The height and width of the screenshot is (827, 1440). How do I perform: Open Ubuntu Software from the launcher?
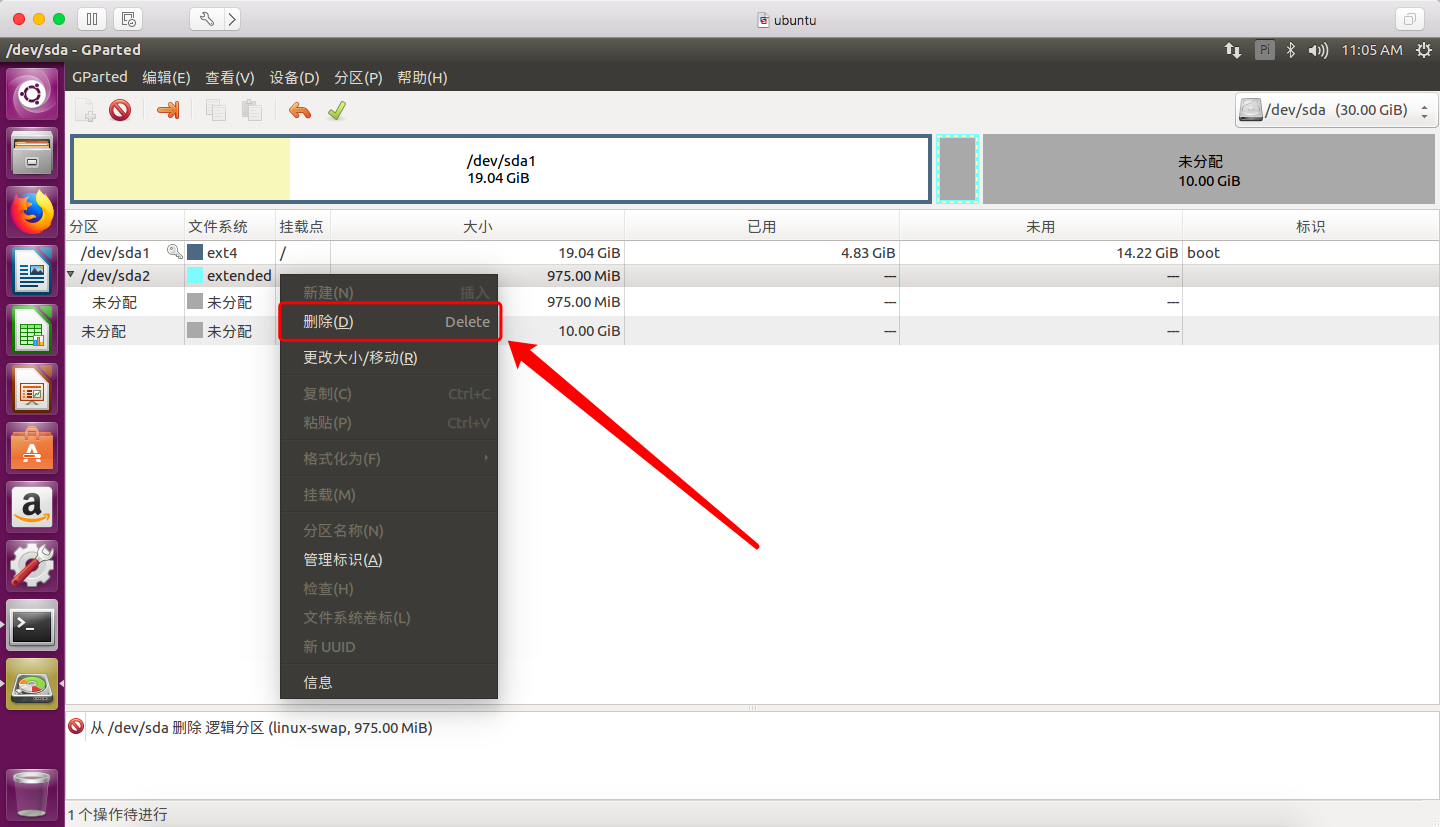coord(32,448)
